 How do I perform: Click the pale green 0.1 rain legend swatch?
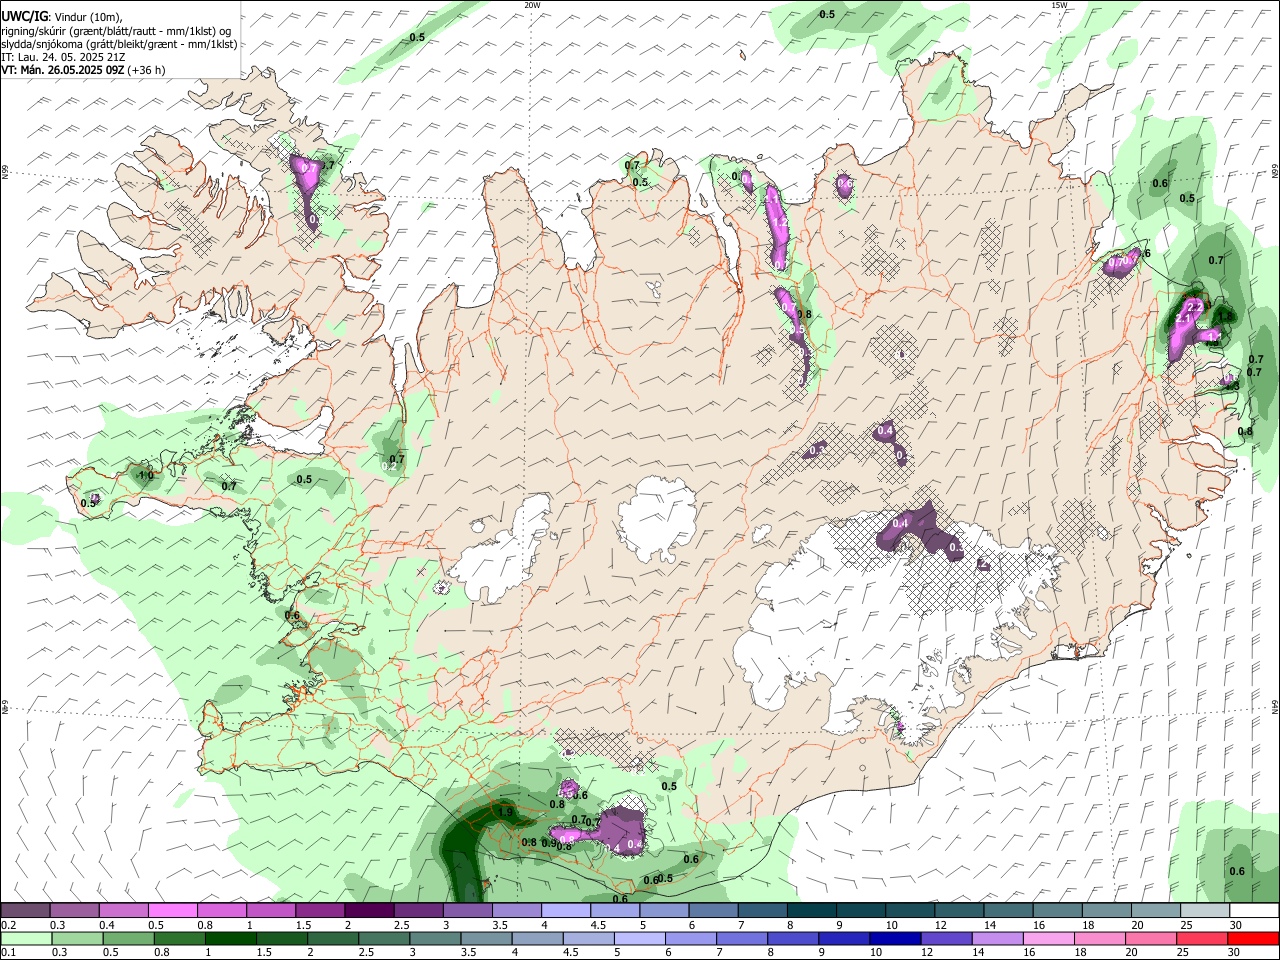(x=27, y=939)
